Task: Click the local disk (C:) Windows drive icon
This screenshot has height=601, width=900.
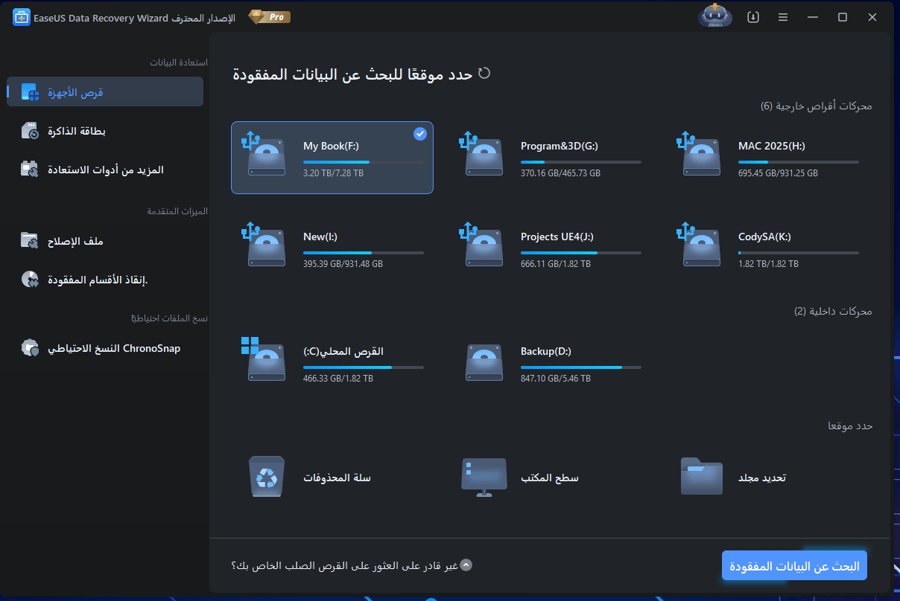Action: click(265, 360)
